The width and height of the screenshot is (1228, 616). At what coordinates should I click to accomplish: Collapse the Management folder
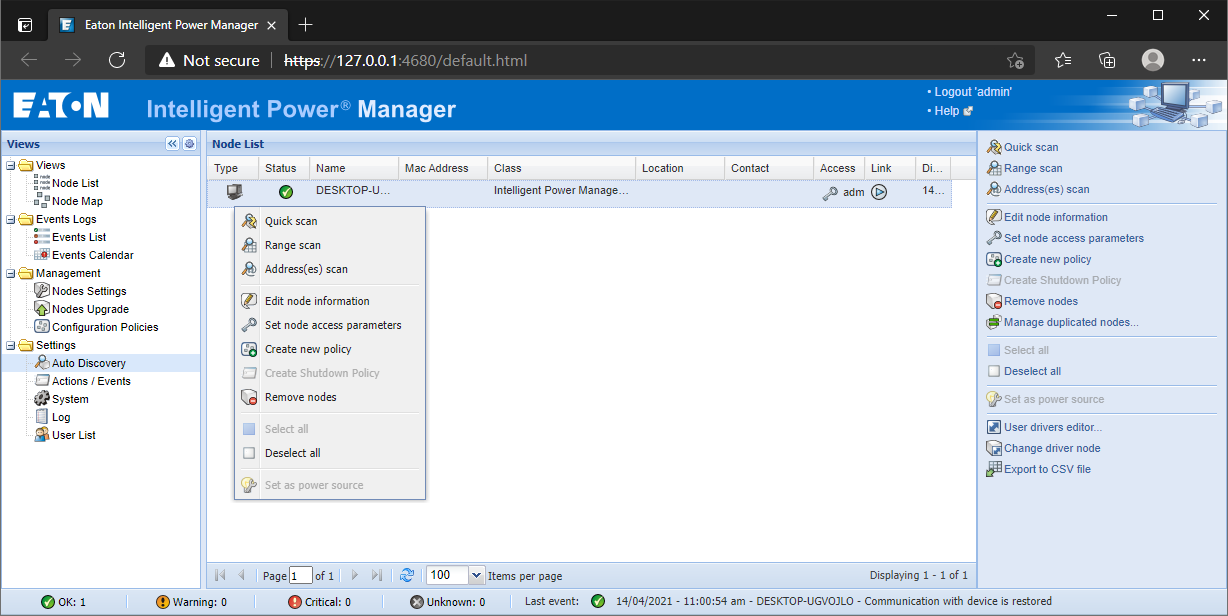(10, 273)
